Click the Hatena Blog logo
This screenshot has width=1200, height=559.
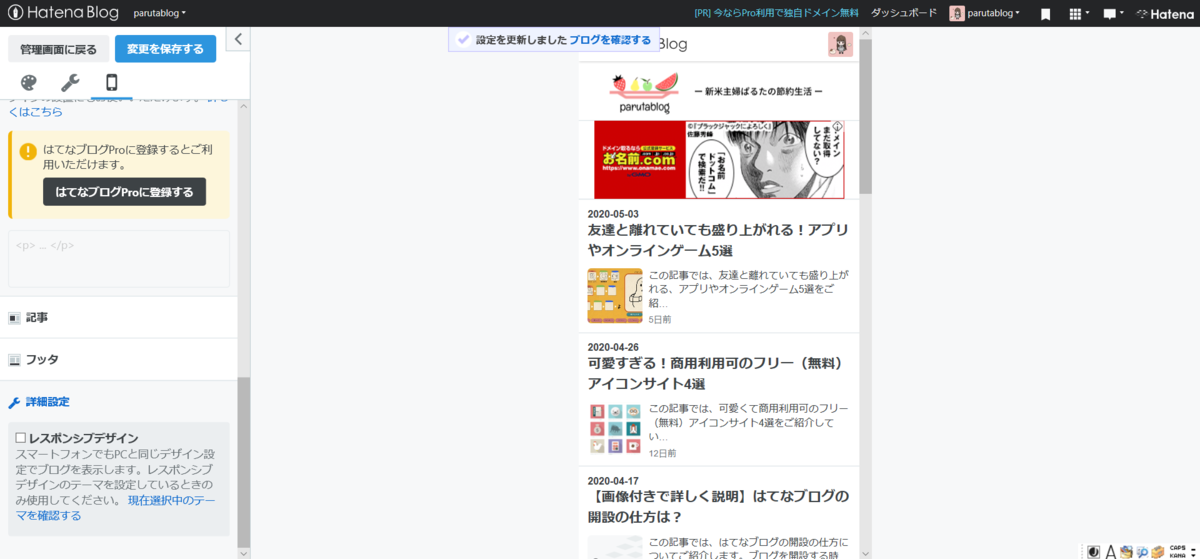pyautogui.click(x=63, y=13)
